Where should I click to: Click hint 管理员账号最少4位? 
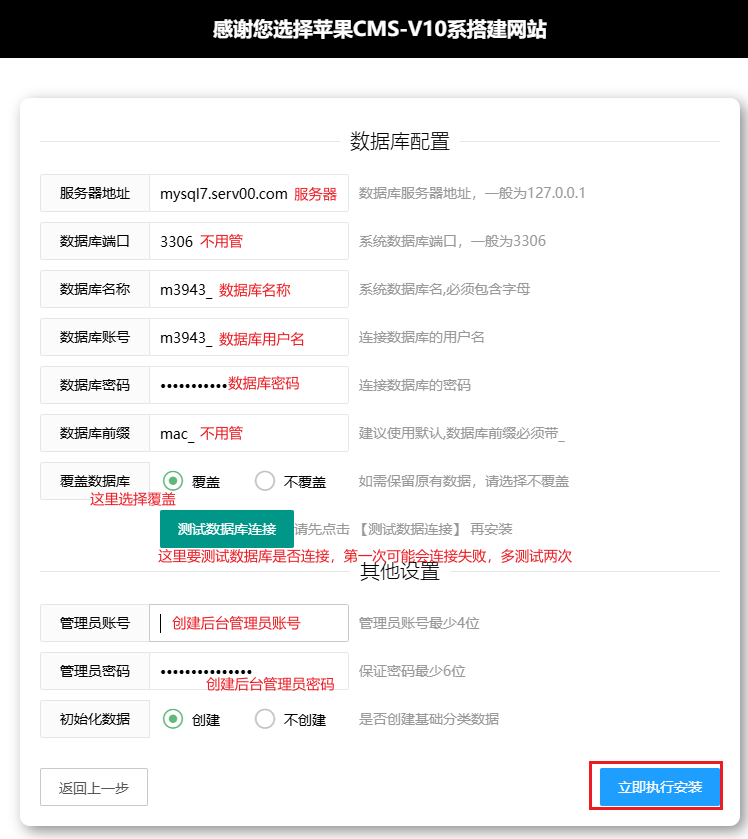418,623
